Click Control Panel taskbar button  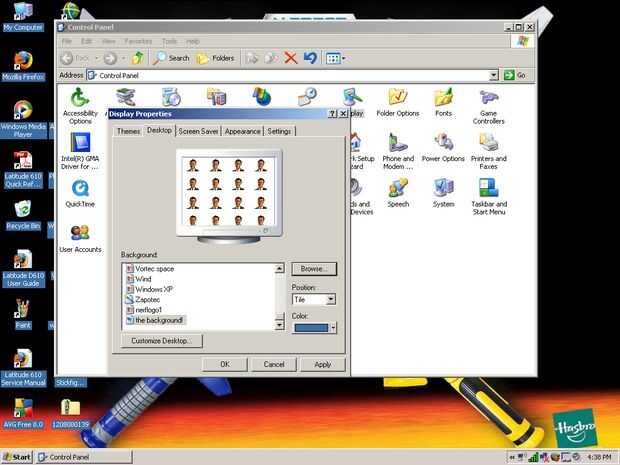83,457
